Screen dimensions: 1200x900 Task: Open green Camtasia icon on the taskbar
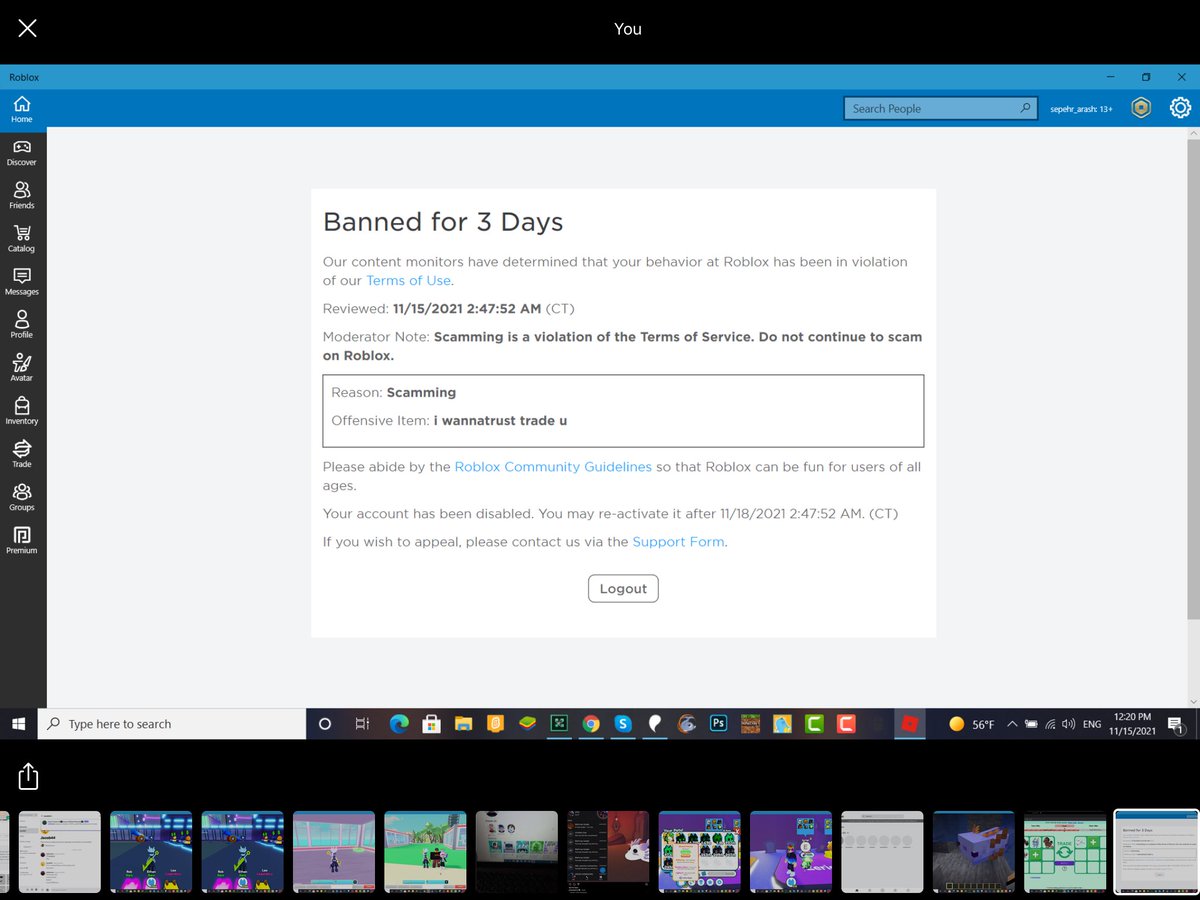point(814,723)
